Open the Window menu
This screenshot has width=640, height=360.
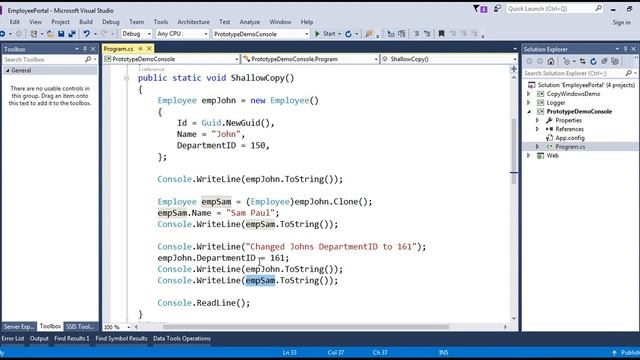click(x=280, y=22)
